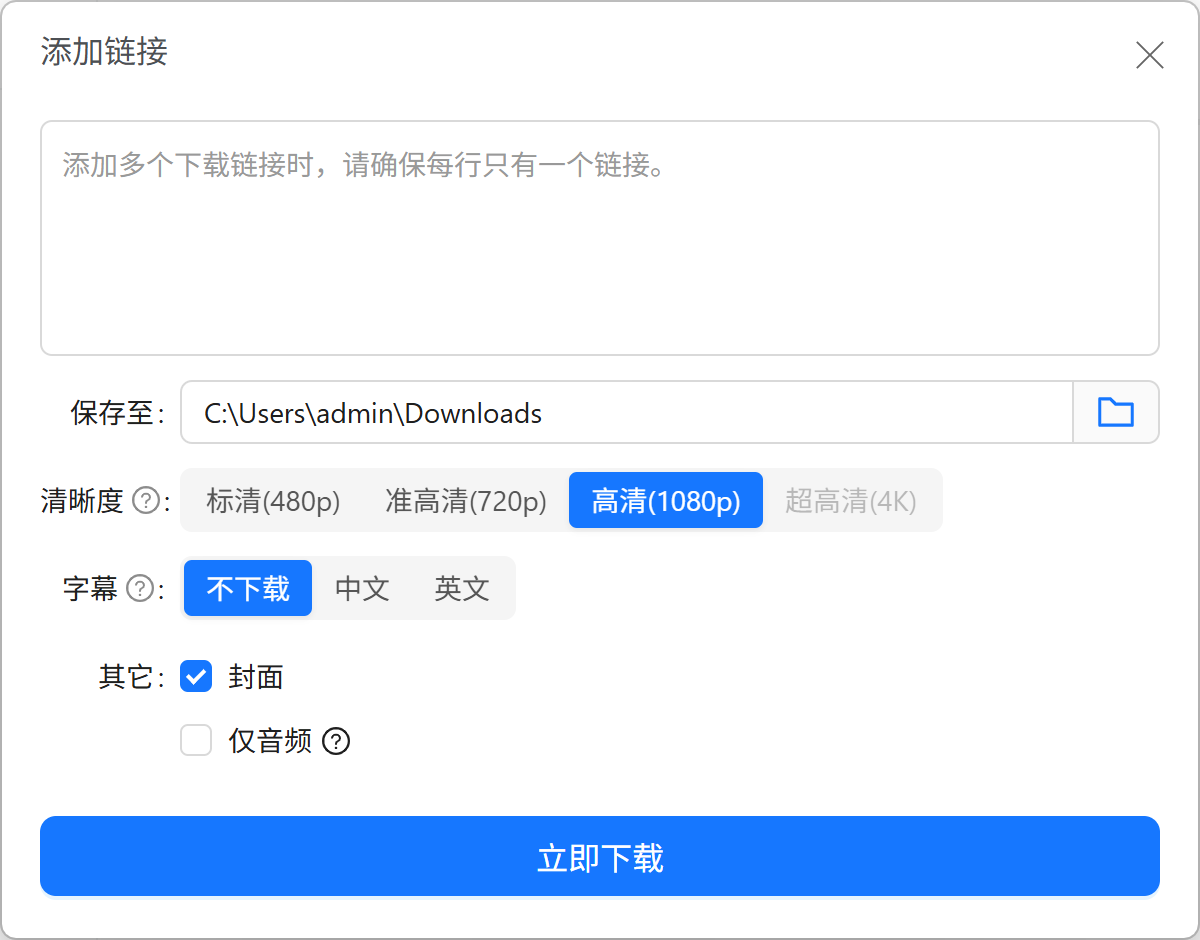
Task: Select the 标清(480p) quality option
Action: 272,500
